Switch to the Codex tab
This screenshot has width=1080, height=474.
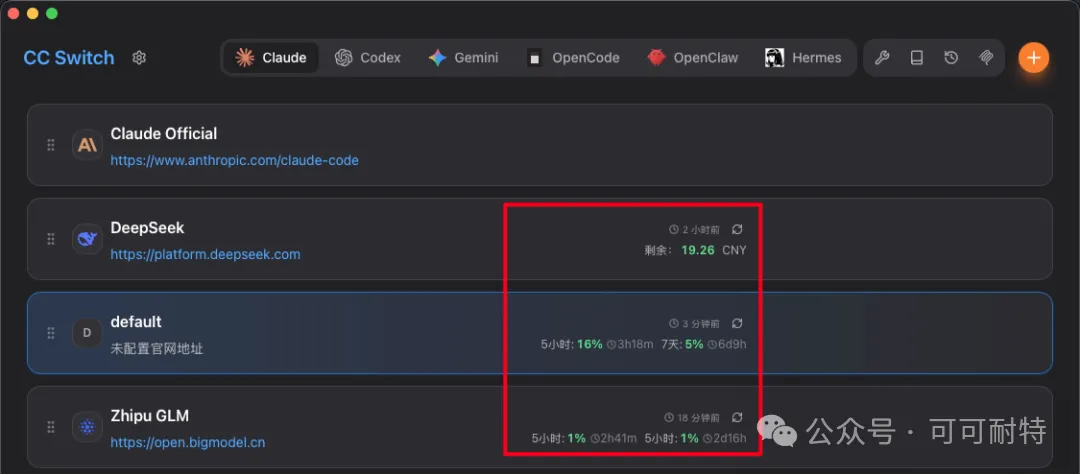click(368, 58)
